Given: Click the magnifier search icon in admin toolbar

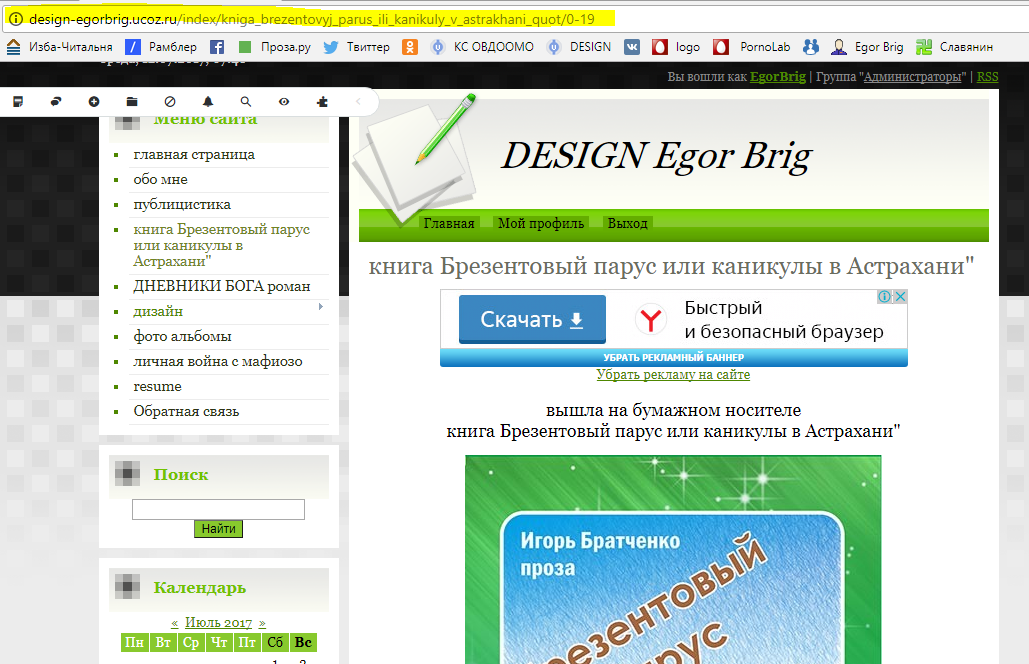Looking at the screenshot, I should click(245, 102).
